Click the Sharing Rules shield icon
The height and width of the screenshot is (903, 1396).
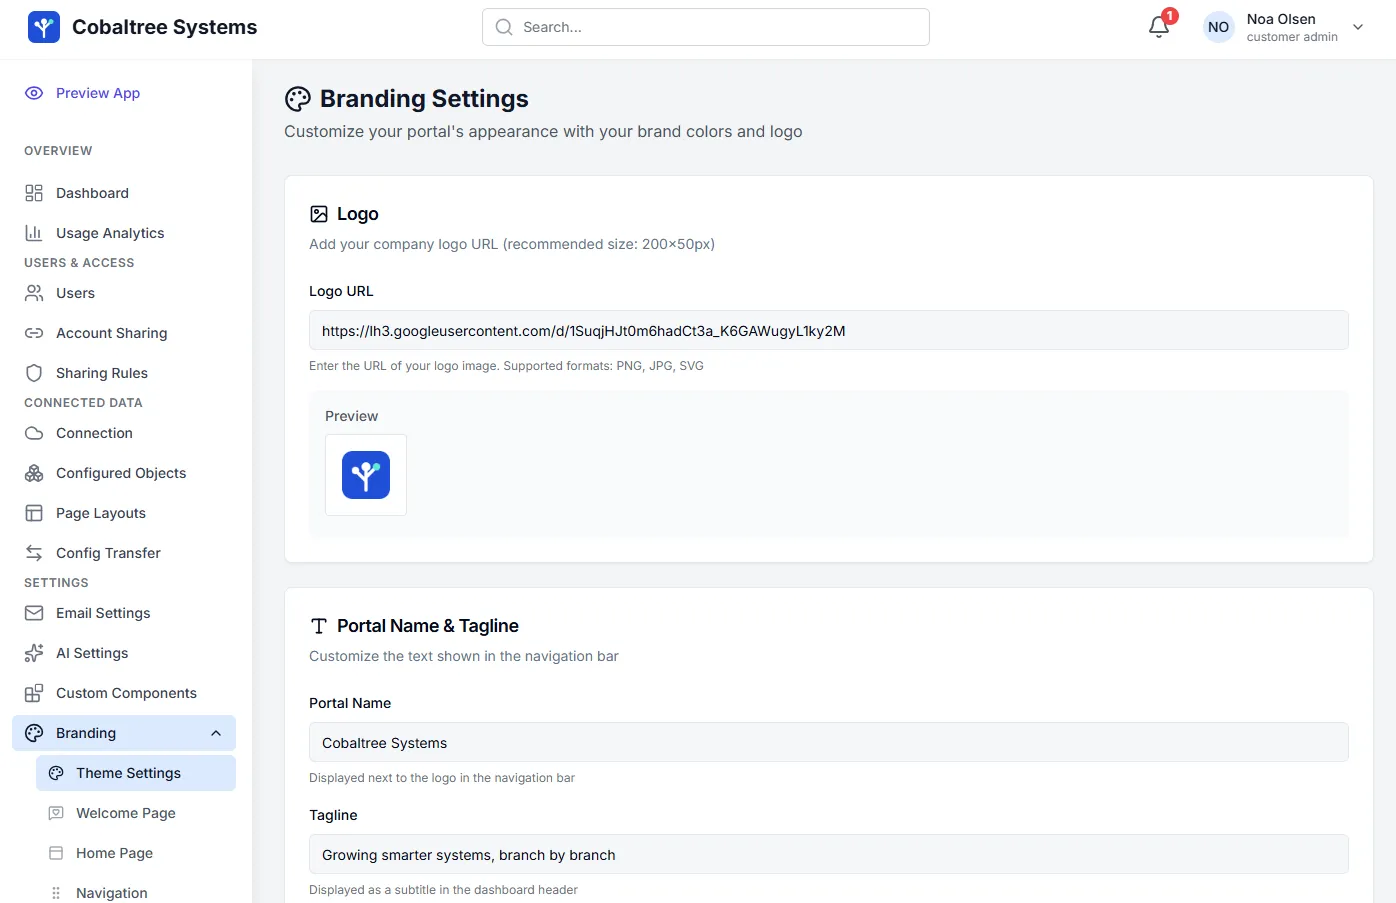point(34,373)
